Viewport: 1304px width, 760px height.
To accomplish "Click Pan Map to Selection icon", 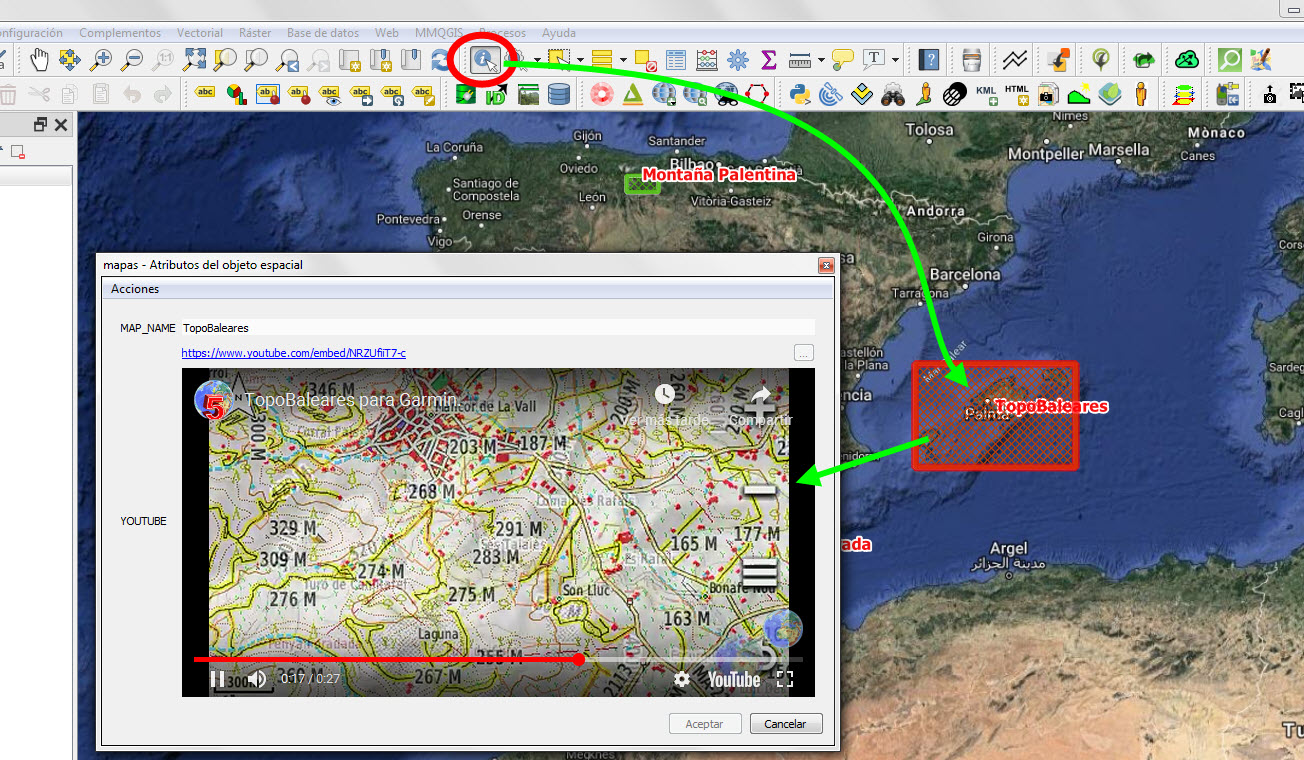I will [x=69, y=60].
